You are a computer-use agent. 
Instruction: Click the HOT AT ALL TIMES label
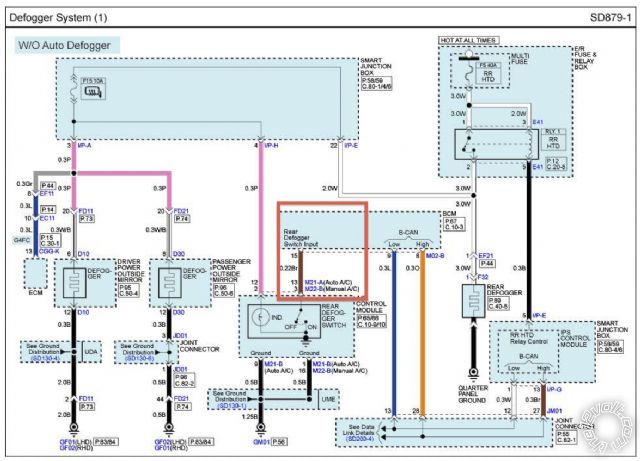468,40
